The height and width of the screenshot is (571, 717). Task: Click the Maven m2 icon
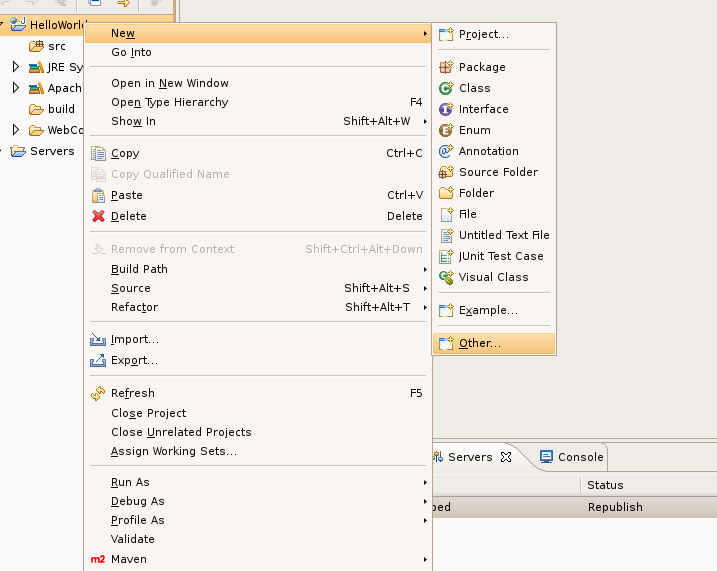coord(98,559)
